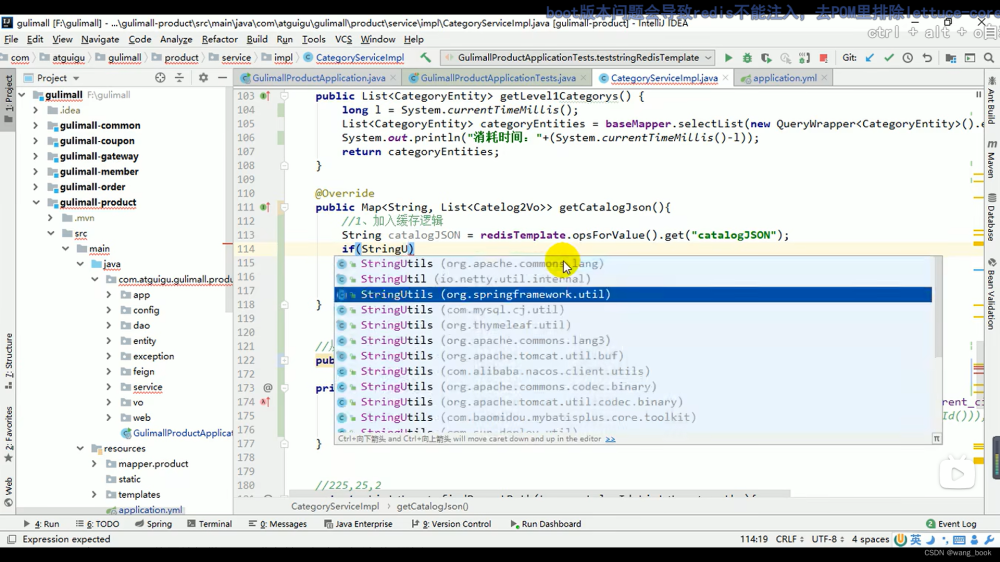Open the Favorites tool window
The image size is (1000, 562).
8,434
